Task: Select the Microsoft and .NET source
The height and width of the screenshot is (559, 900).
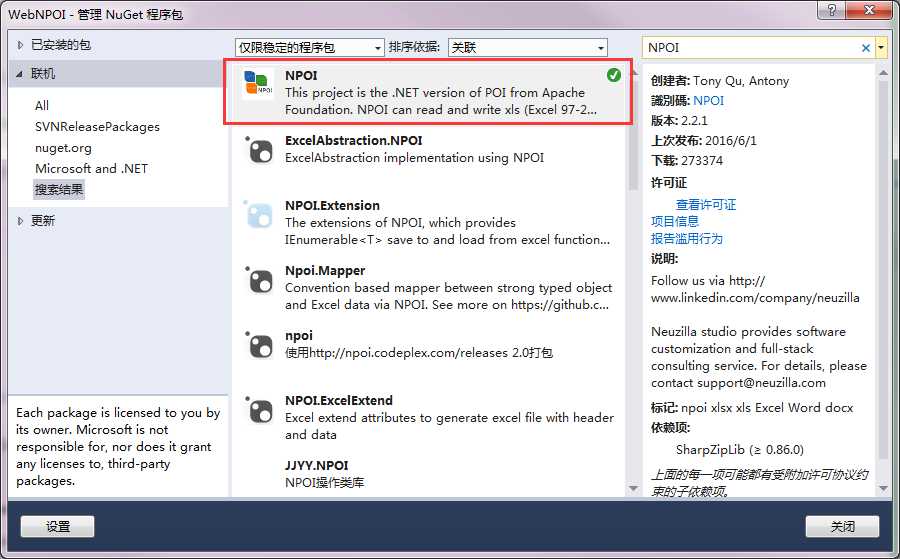Action: [x=91, y=169]
